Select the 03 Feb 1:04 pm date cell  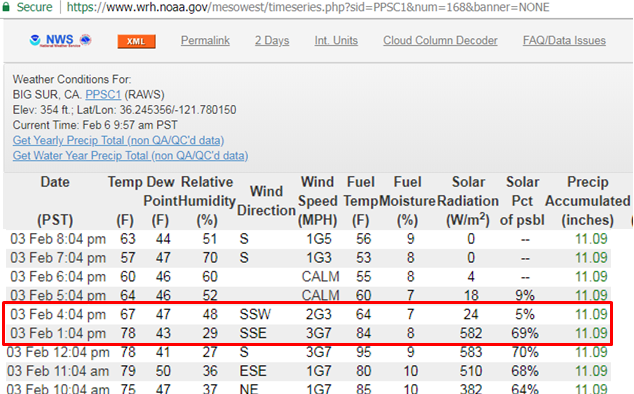(58, 333)
